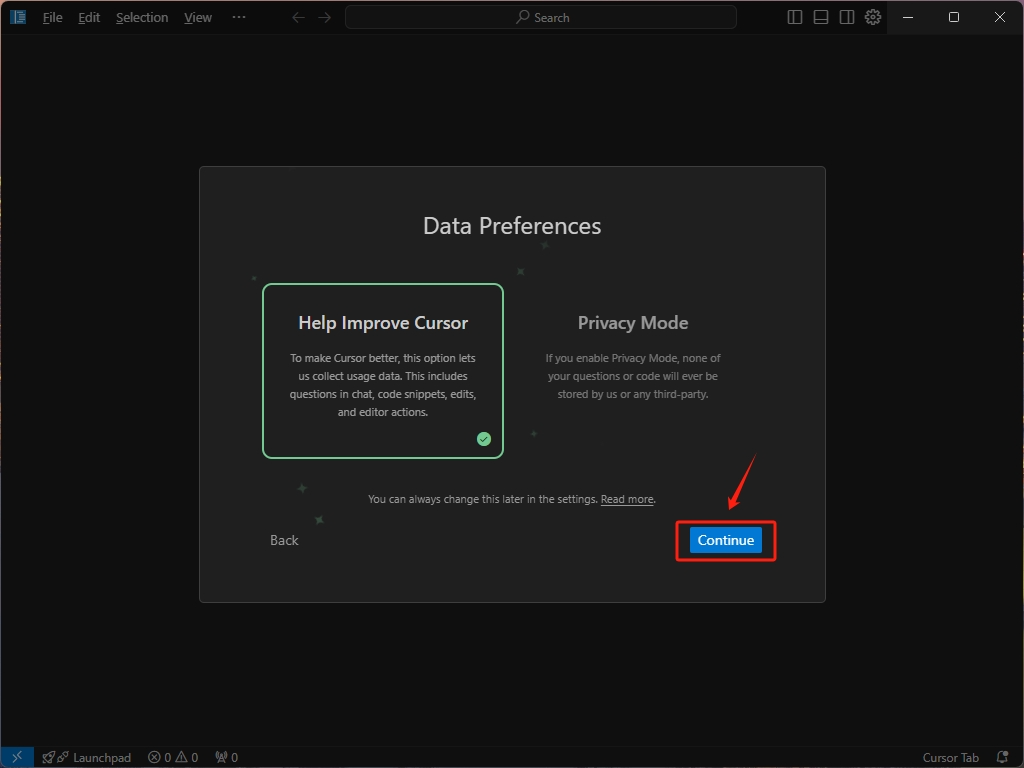Open the Selection menu
Screen dimensions: 1024x768
[142, 18]
